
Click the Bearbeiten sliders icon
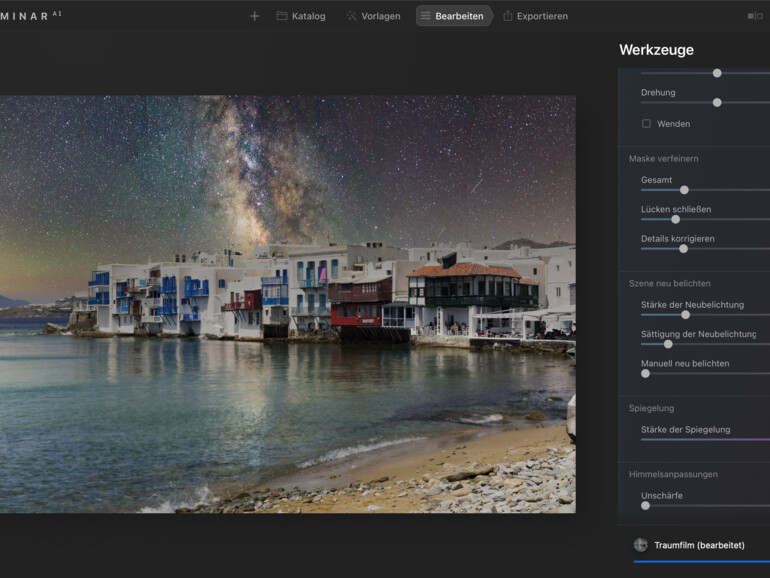(426, 16)
